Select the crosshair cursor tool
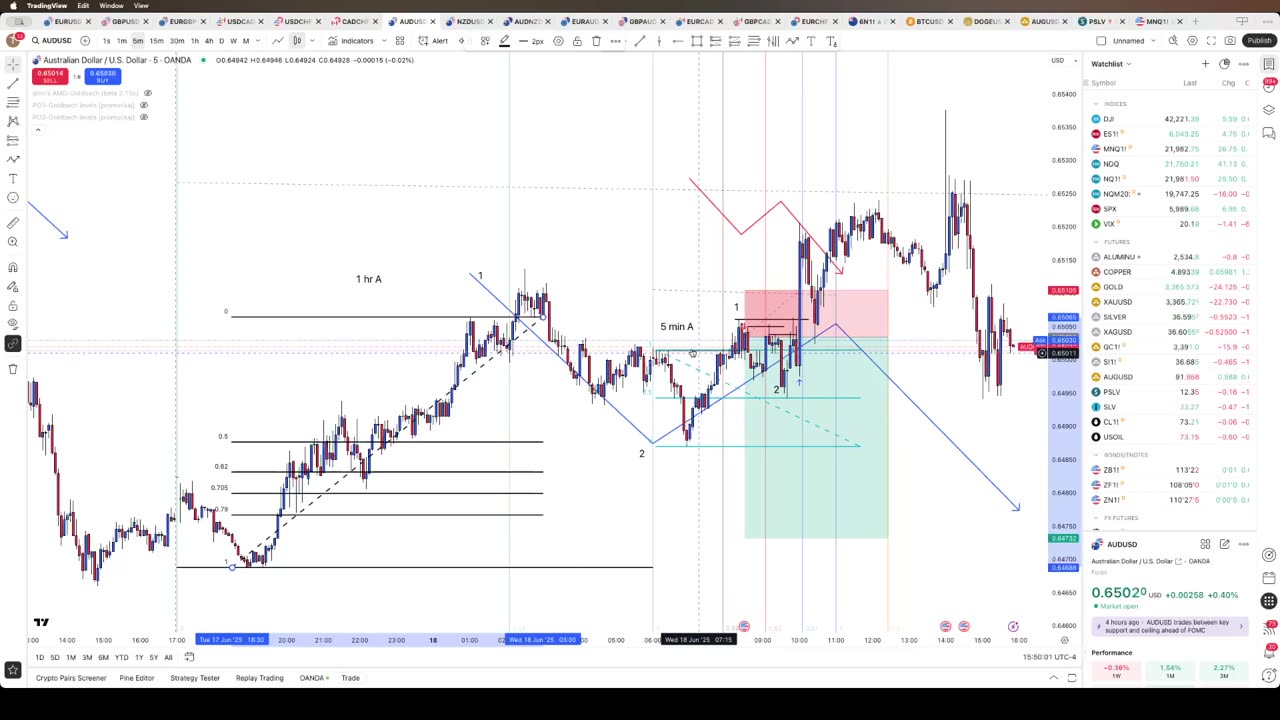 pyautogui.click(x=13, y=64)
